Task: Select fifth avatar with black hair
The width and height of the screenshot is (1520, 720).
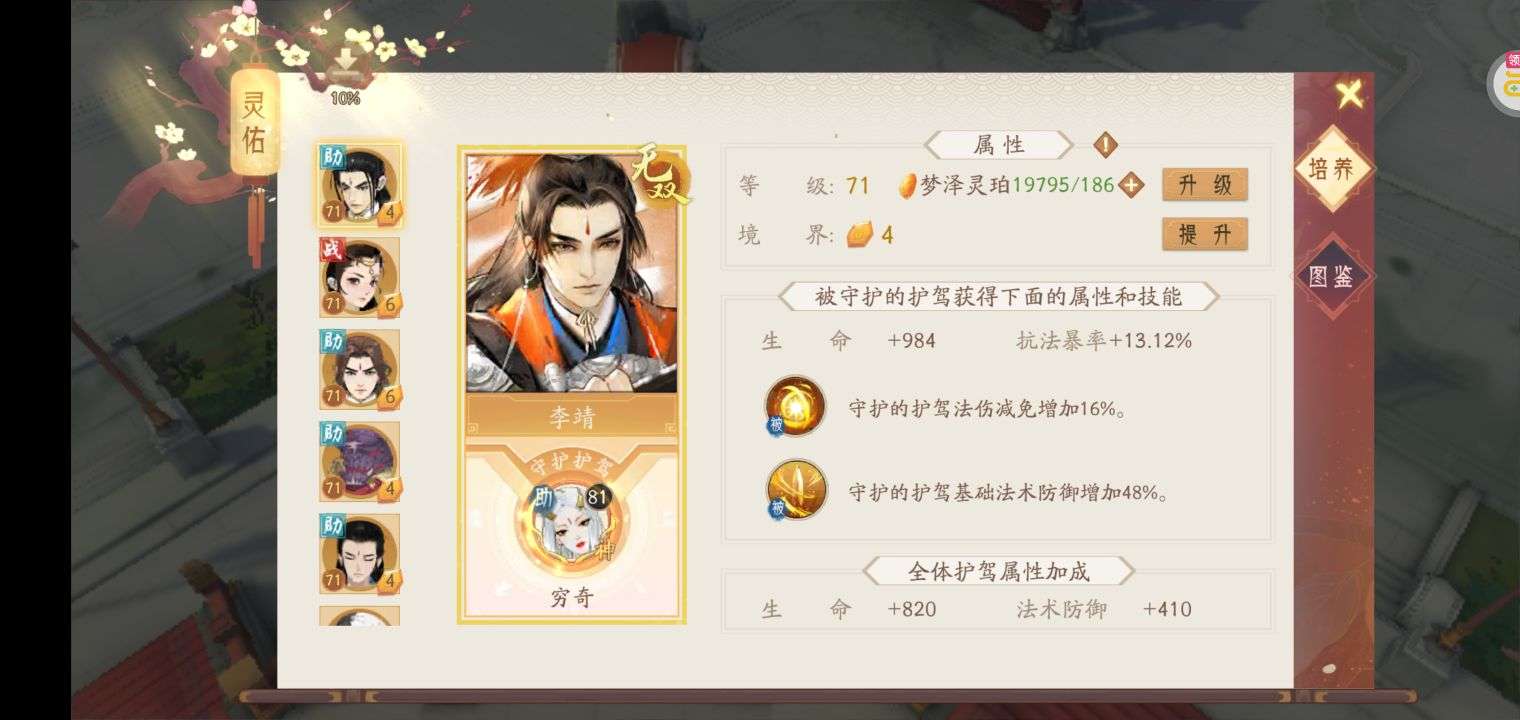Action: pos(360,553)
